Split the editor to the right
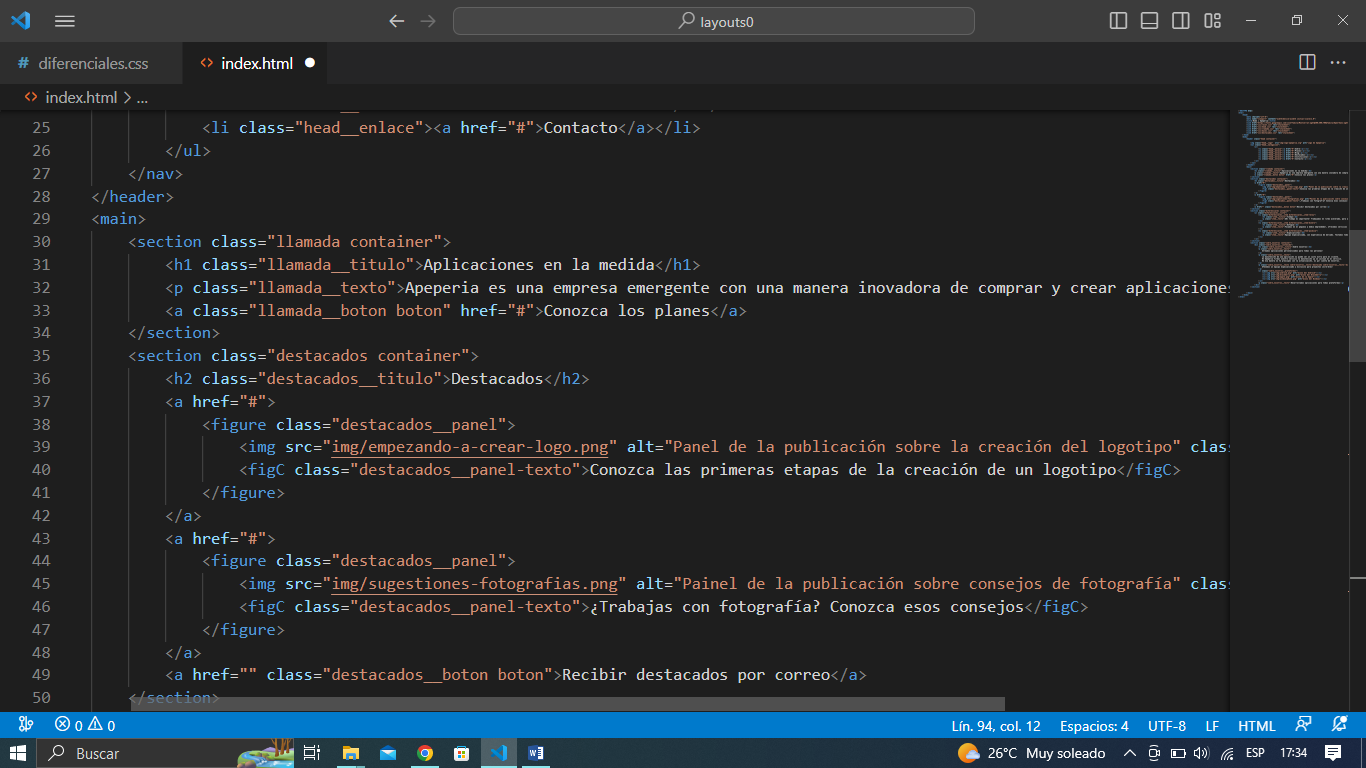The image size is (1366, 768). pyautogui.click(x=1307, y=62)
